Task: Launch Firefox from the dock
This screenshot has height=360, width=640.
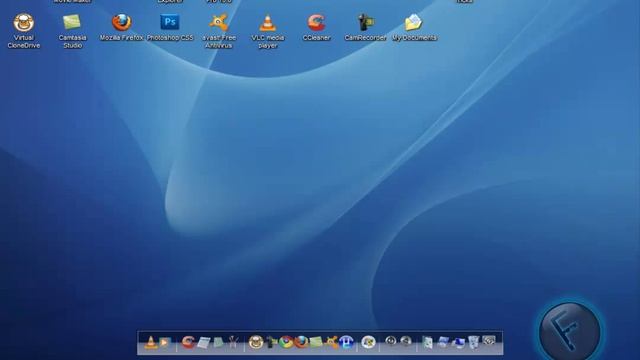Action: coord(301,342)
